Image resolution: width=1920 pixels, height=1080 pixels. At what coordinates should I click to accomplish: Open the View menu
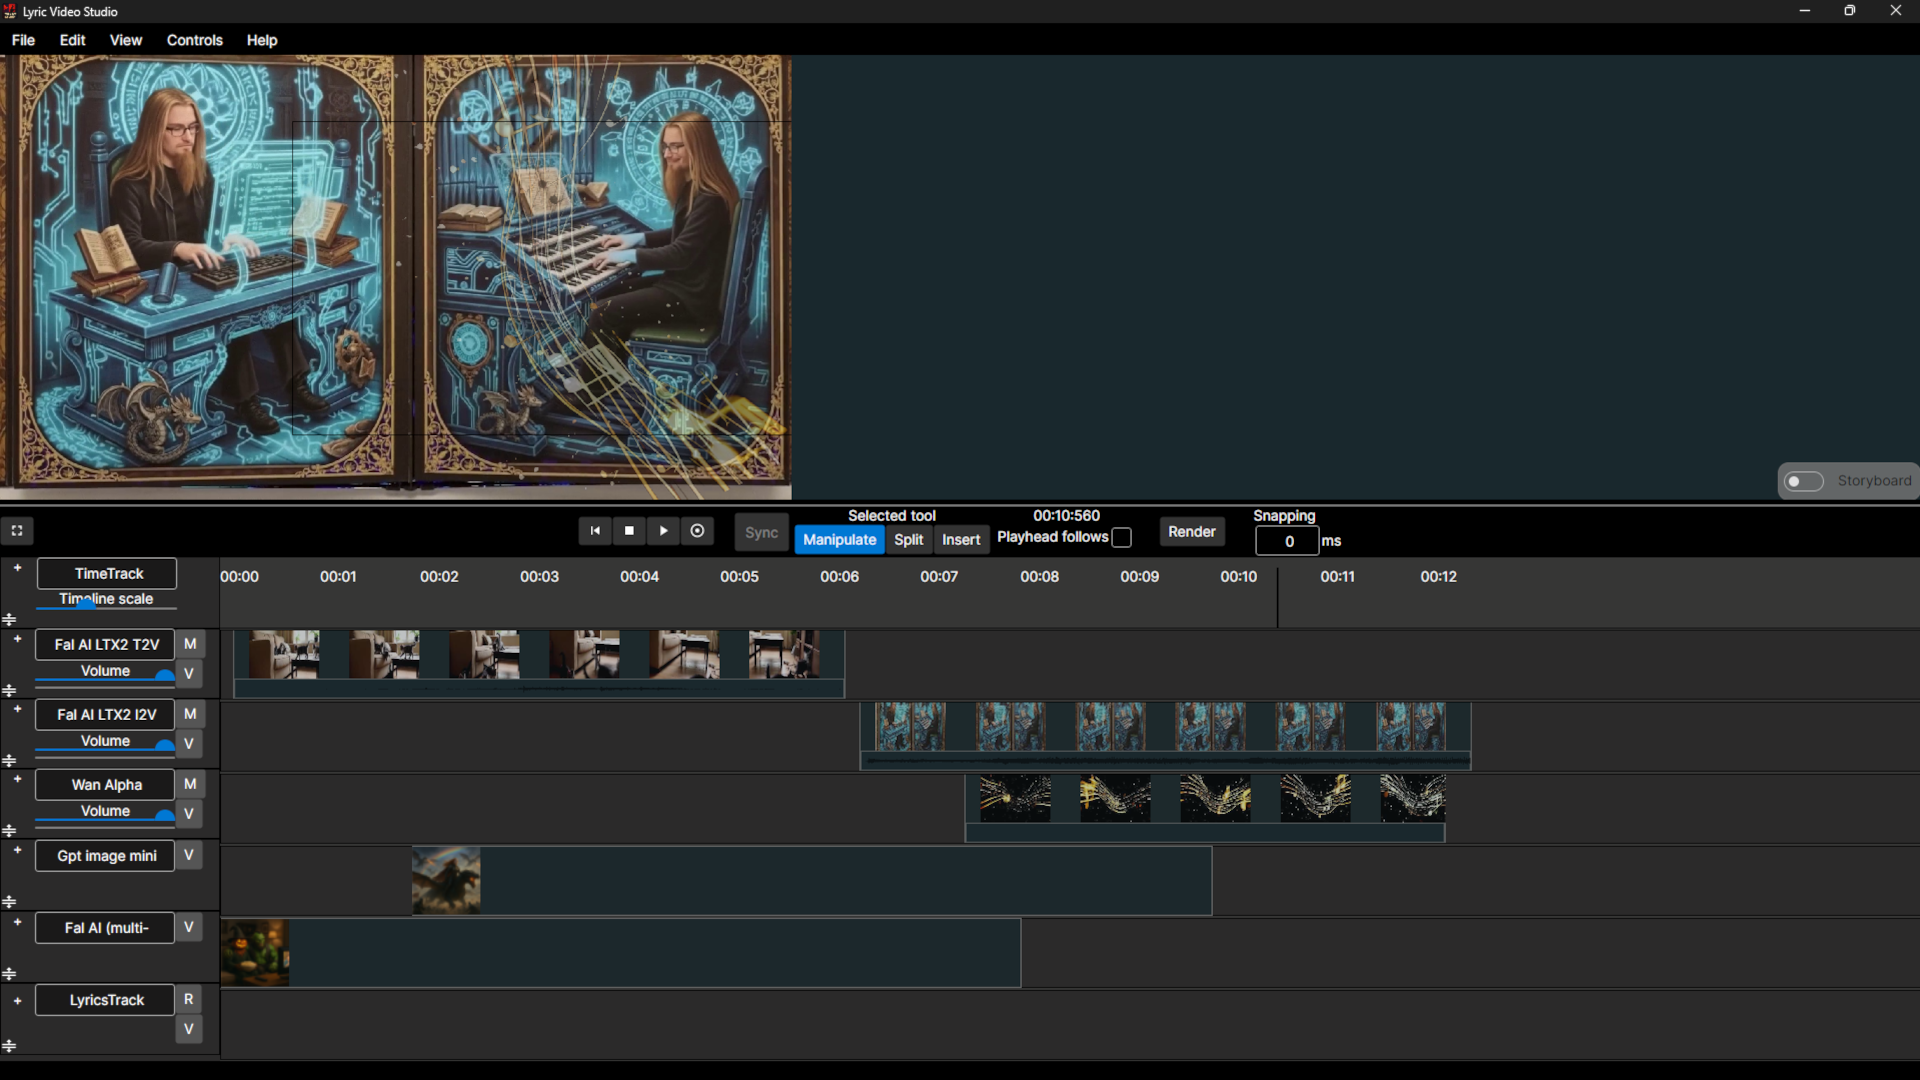(x=125, y=40)
